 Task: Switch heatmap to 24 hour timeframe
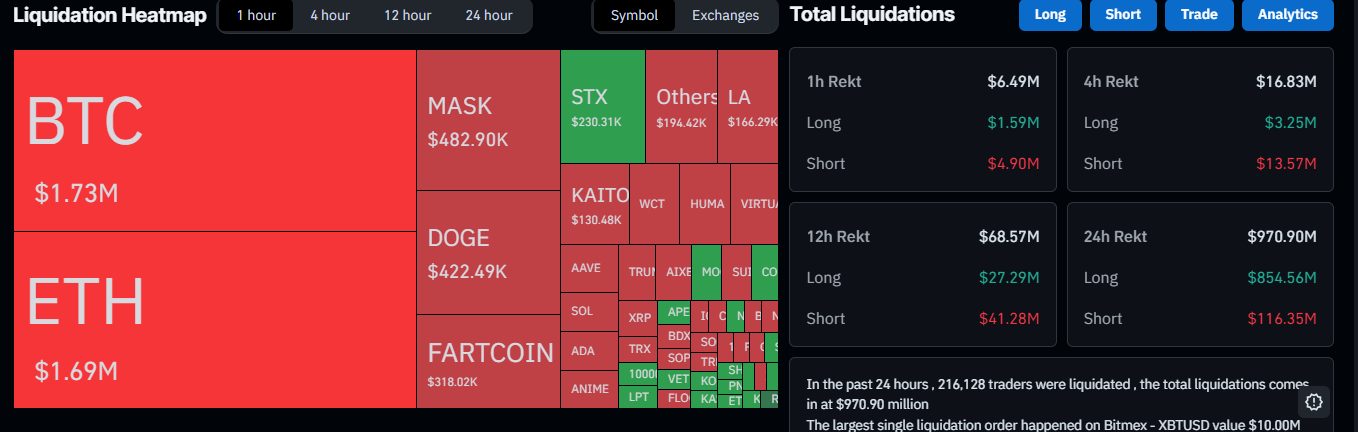(489, 15)
